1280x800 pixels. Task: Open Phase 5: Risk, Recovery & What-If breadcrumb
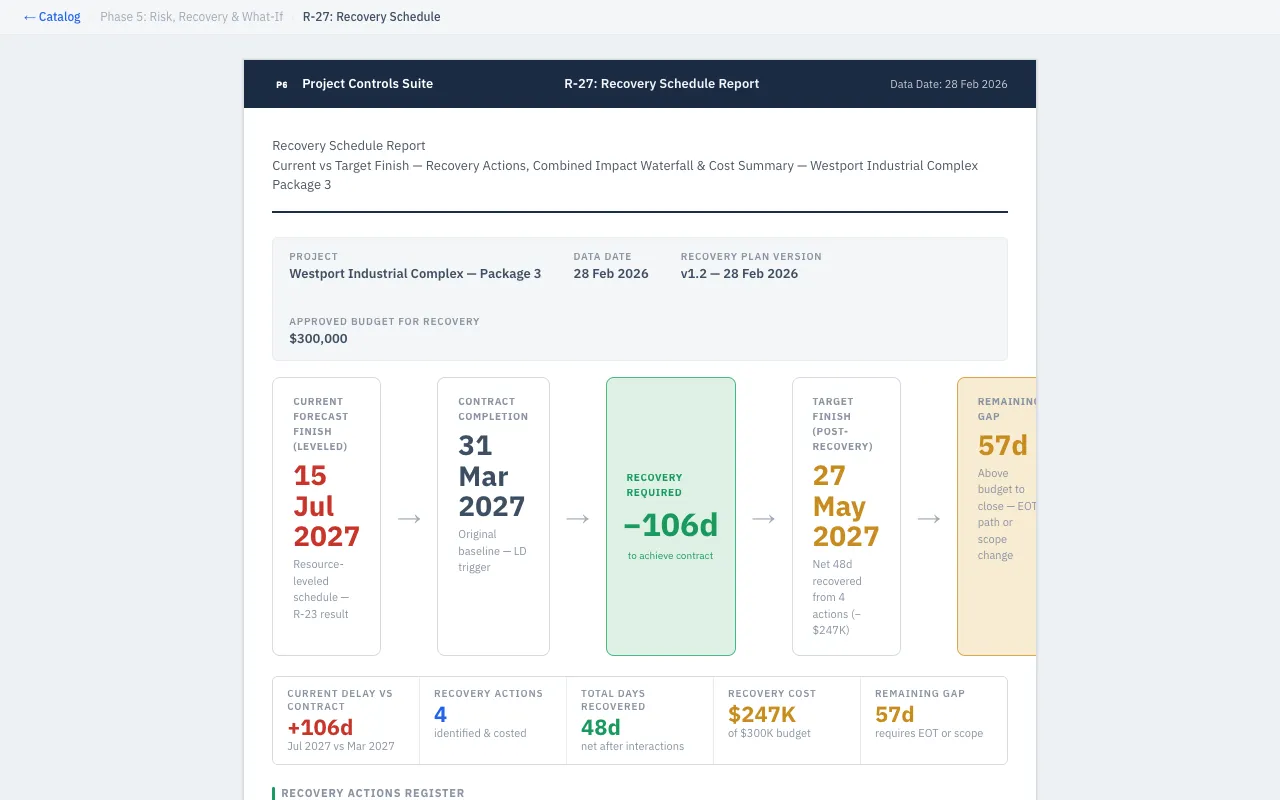(x=191, y=17)
